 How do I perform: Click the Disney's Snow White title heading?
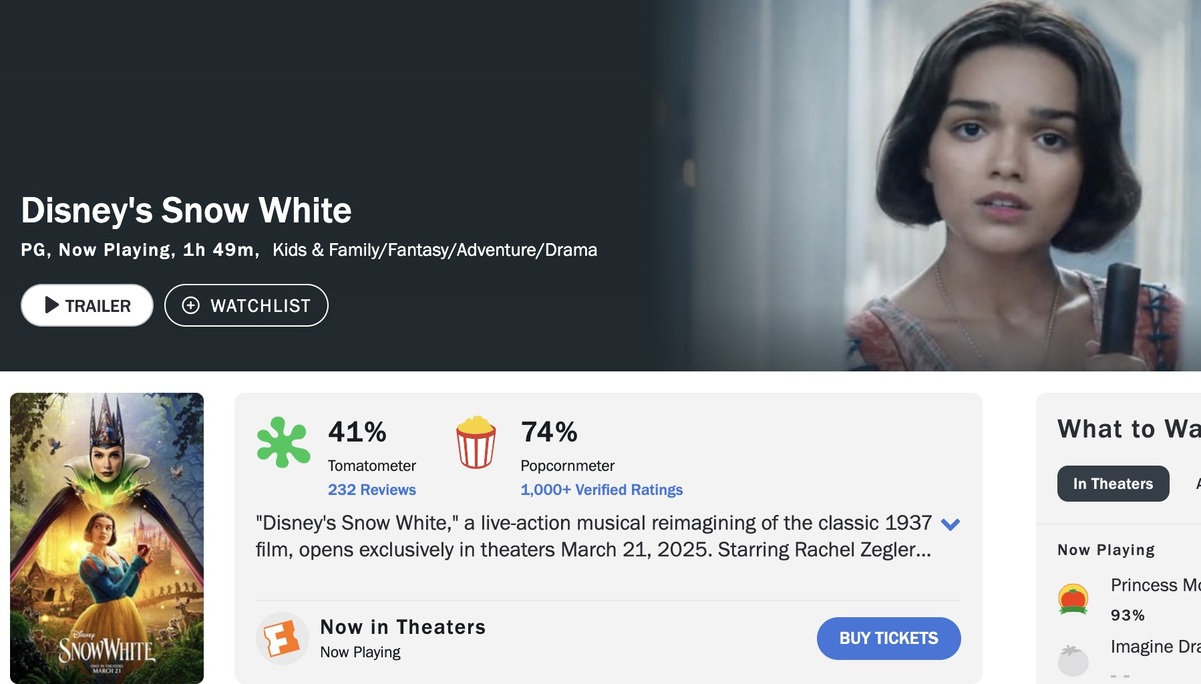(186, 210)
